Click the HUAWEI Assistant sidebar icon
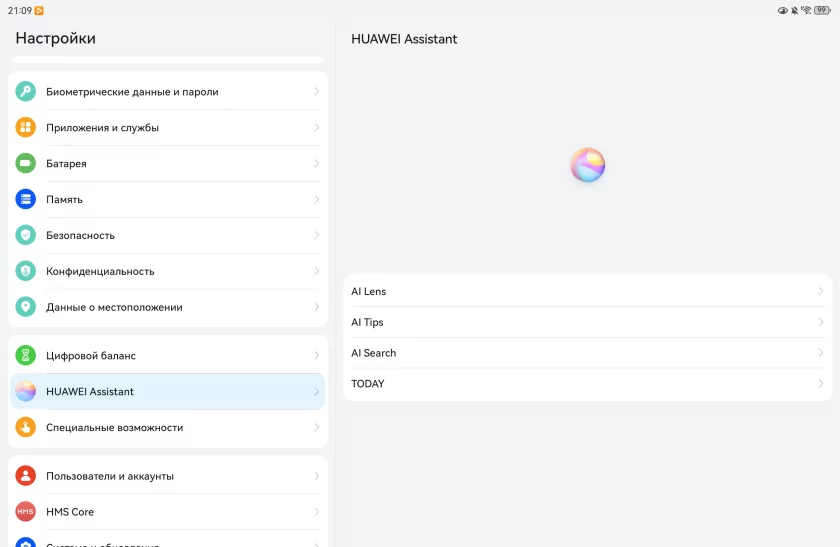The width and height of the screenshot is (840, 547). click(x=25, y=392)
